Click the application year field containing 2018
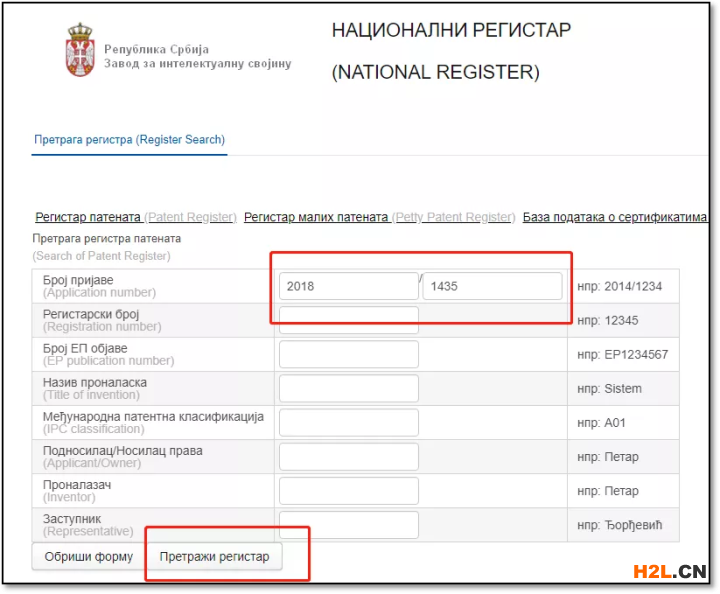This screenshot has height=594, width=720. 348,286
